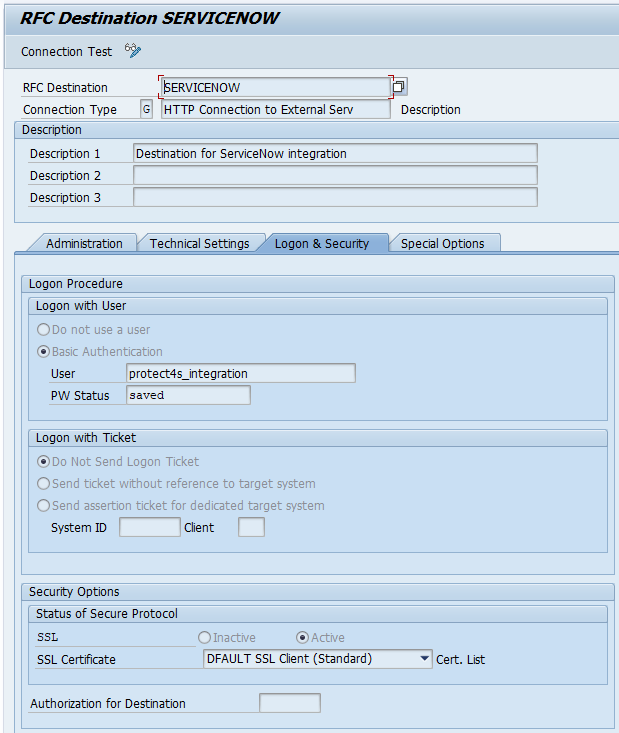Open the SSL Certificate dropdown
The image size is (619, 733).
click(425, 659)
